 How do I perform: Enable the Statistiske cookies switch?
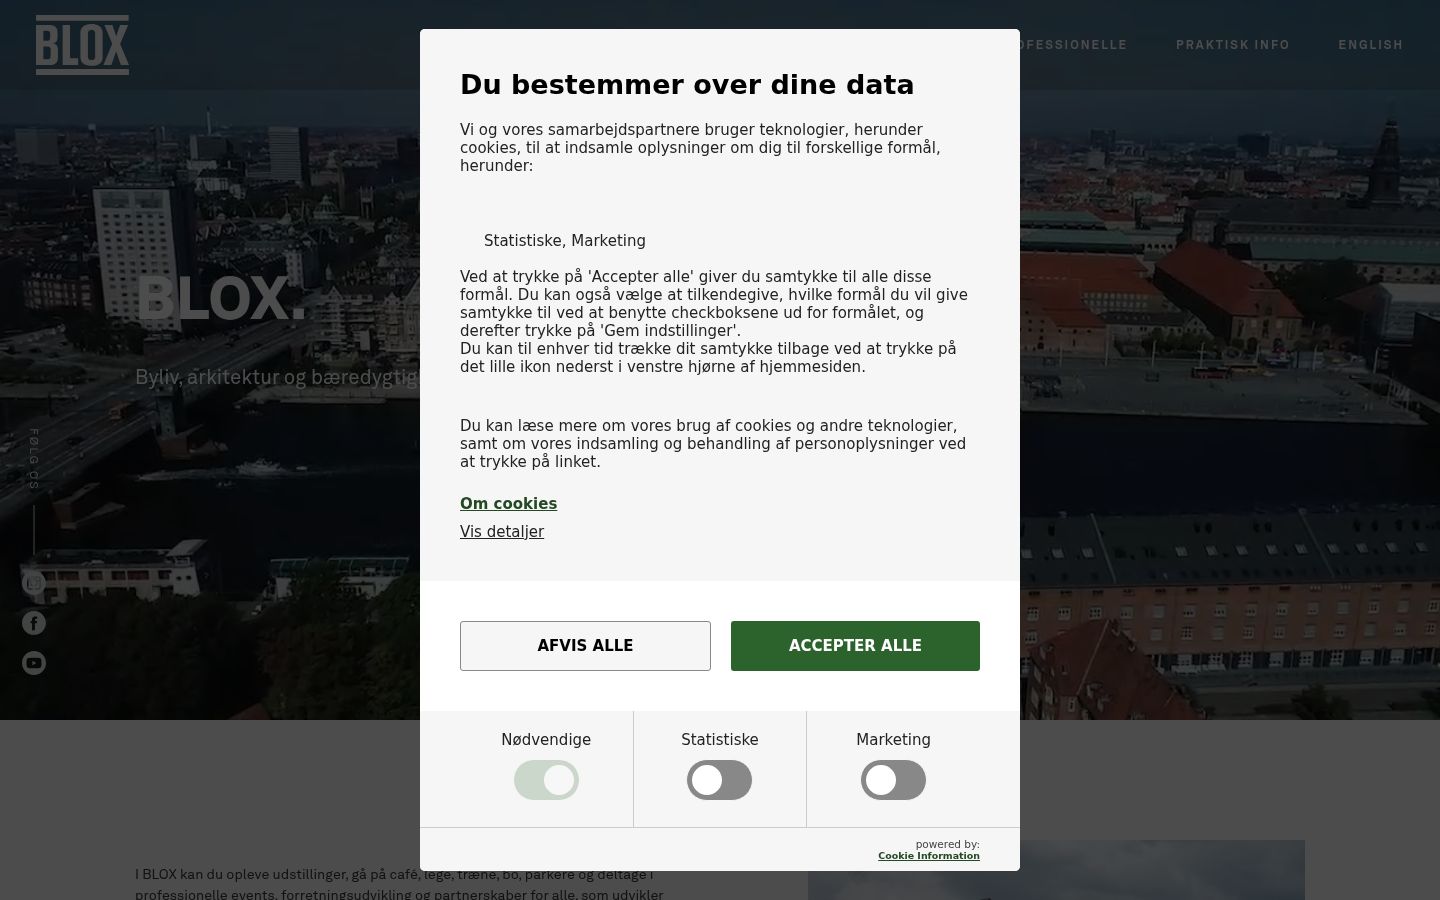pos(719,780)
